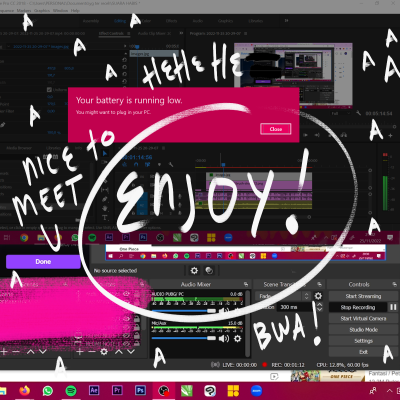Remove selected scene with minus icon
Image resolution: width=400 pixels, height=400 pixels.
(x=16, y=352)
